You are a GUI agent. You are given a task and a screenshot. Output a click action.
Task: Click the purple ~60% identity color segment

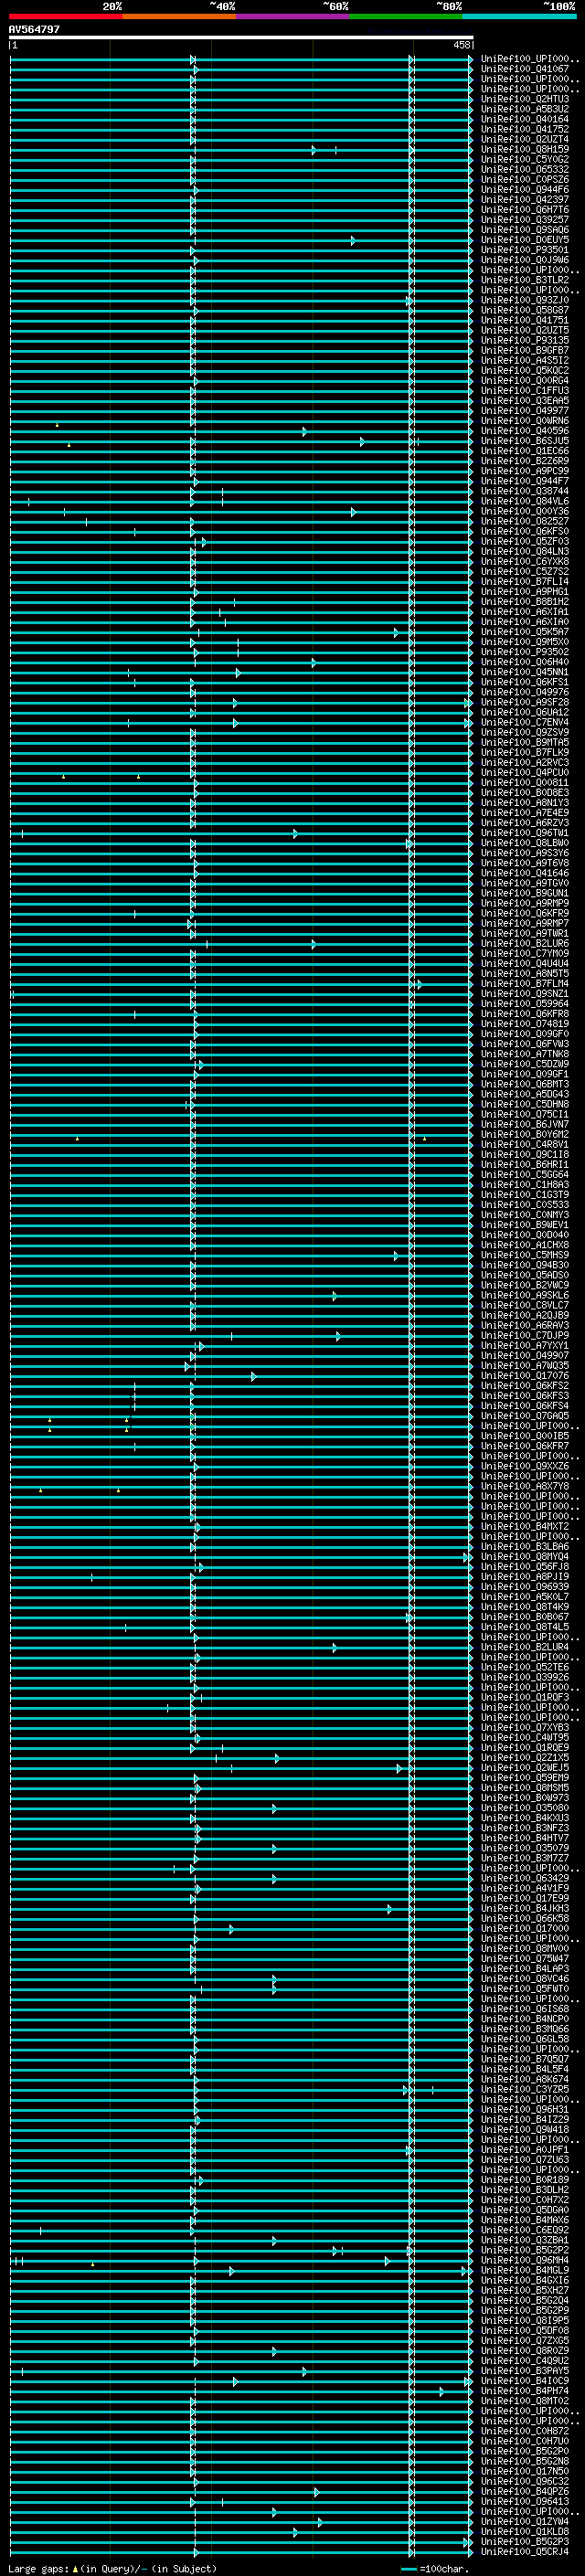point(293,16)
